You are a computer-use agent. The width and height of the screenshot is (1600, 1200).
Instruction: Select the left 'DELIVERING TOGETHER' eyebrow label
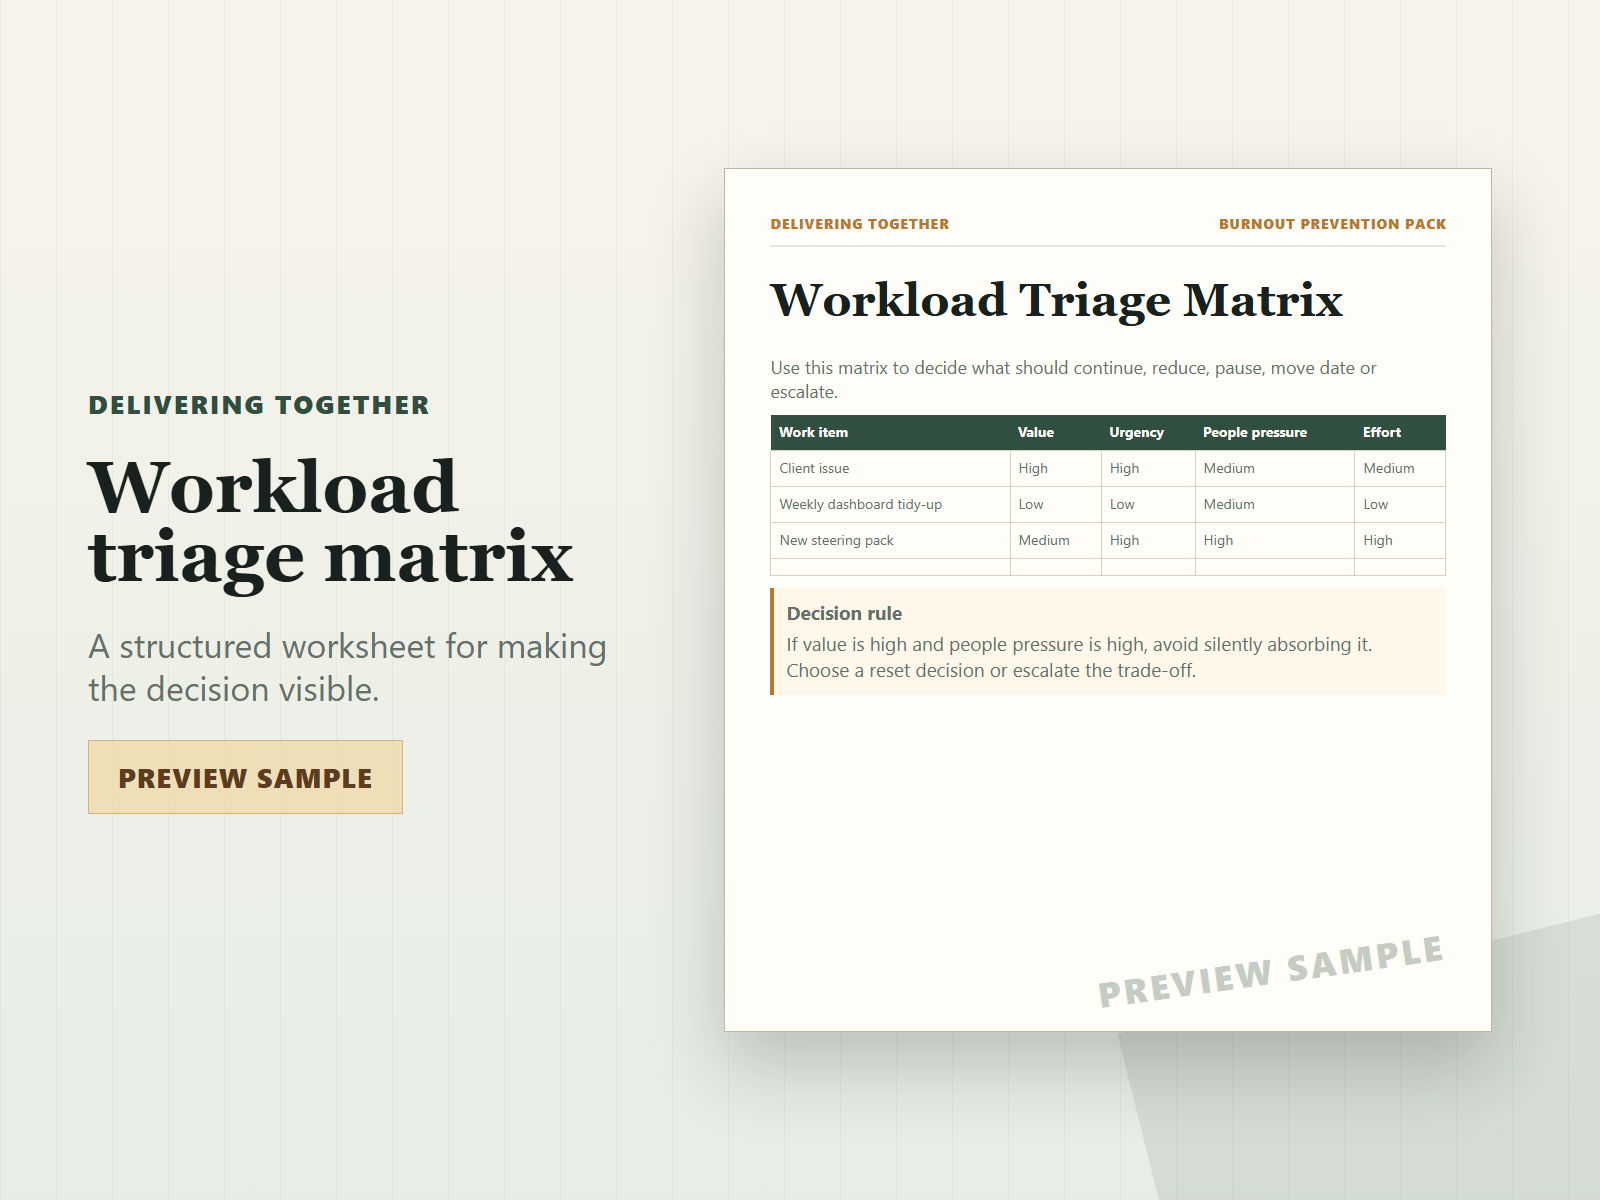(259, 405)
